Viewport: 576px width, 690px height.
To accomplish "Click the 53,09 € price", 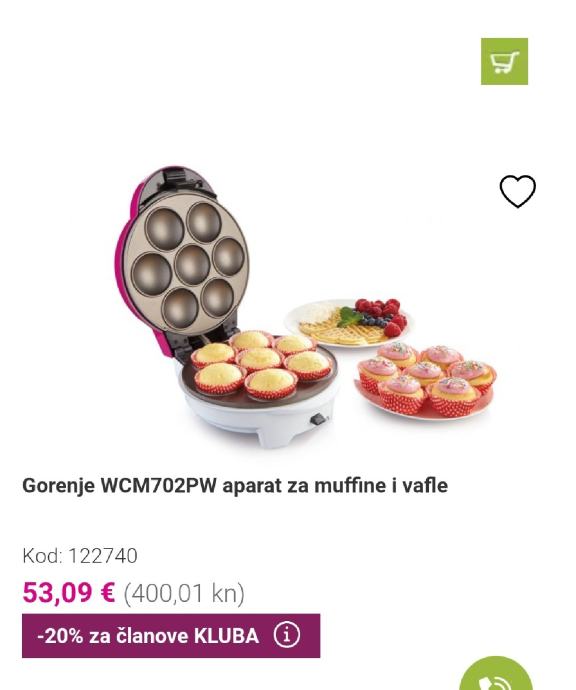I will pos(69,592).
